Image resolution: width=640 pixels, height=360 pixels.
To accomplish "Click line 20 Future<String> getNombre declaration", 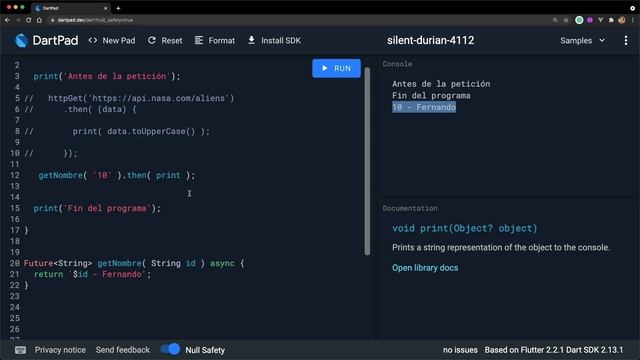I will (x=134, y=263).
